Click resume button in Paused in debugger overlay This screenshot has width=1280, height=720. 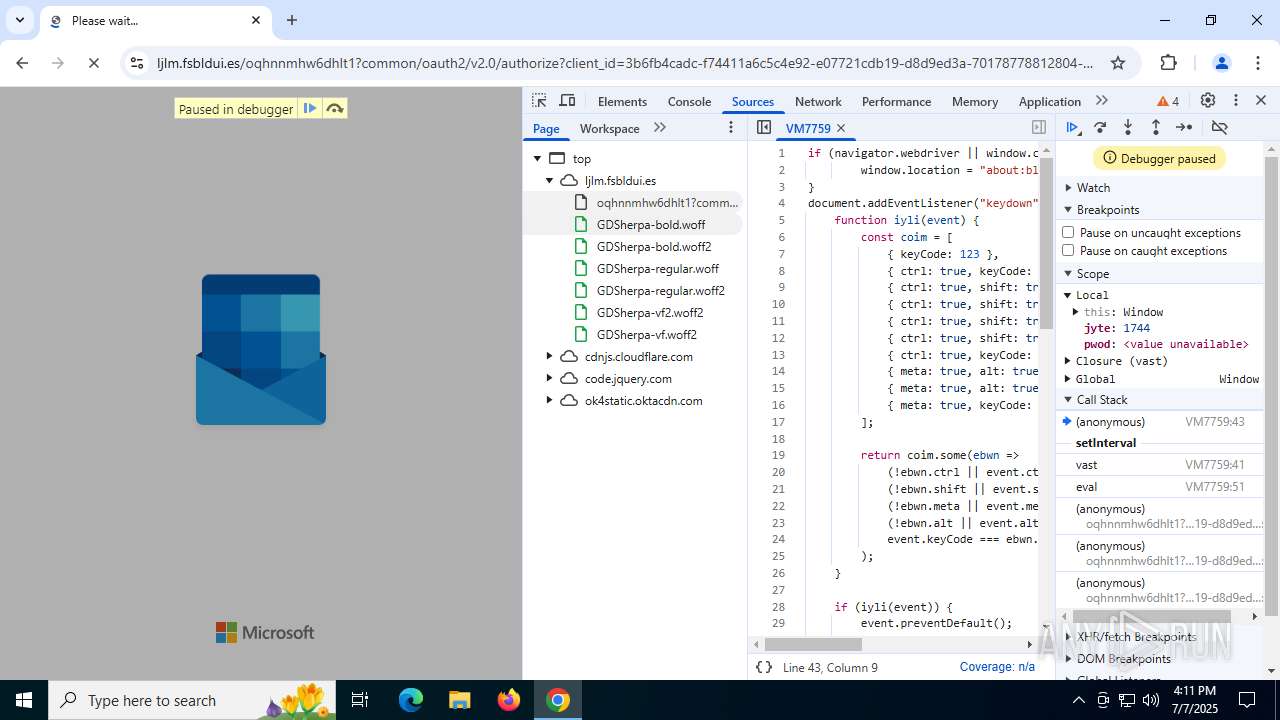click(x=310, y=108)
